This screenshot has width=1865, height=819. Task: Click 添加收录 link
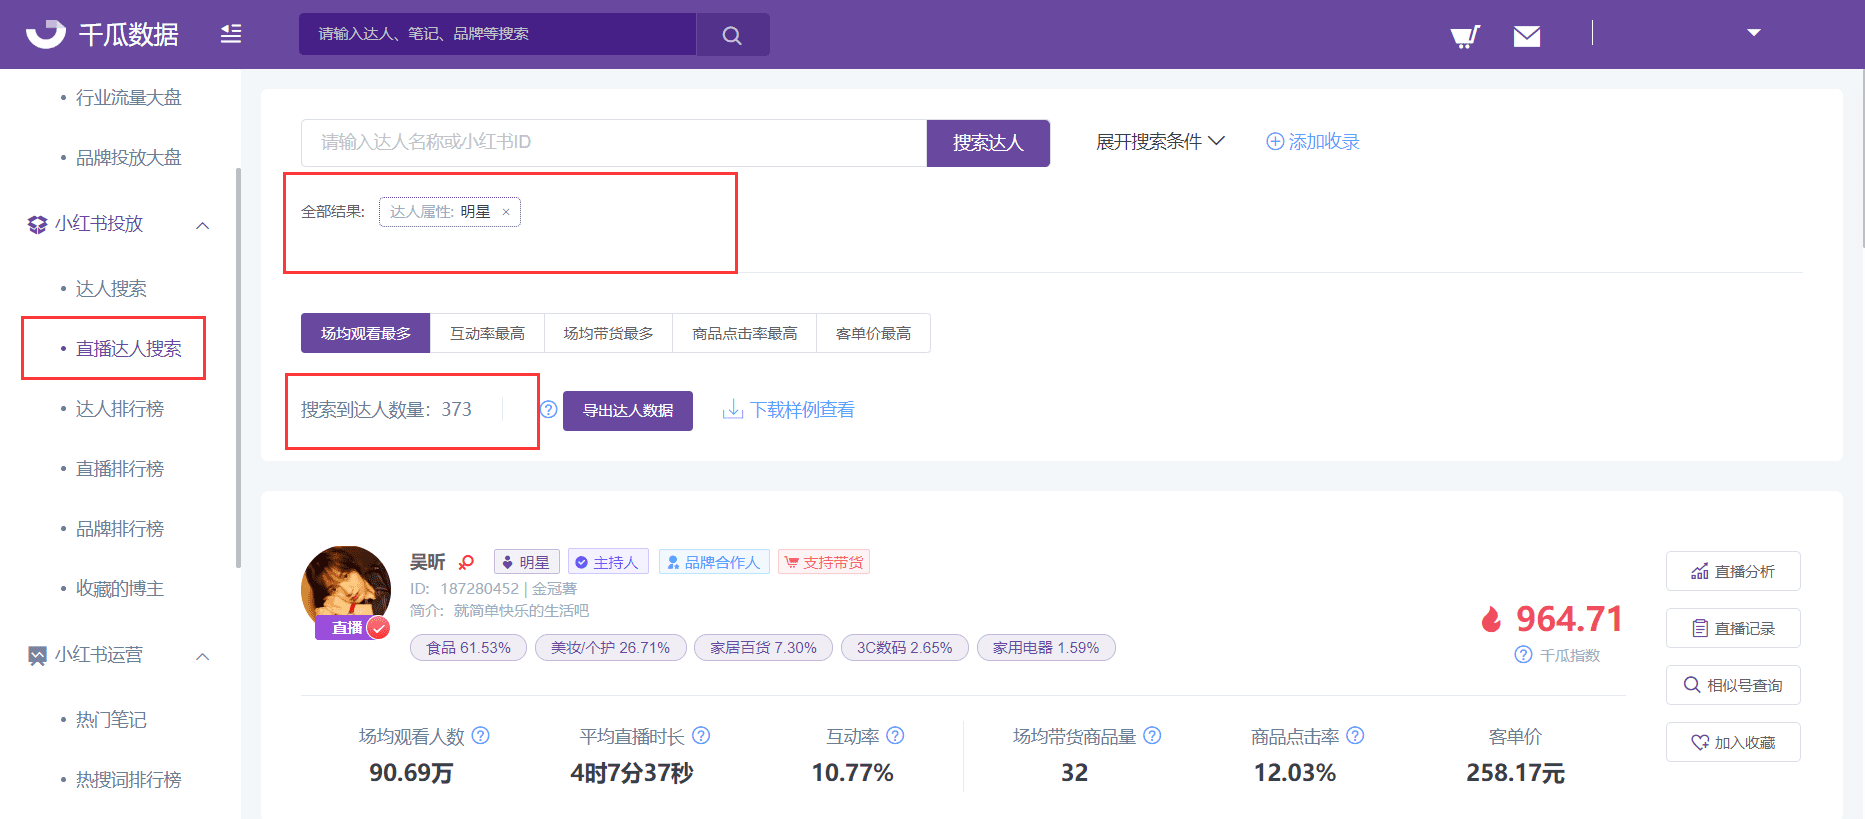pyautogui.click(x=1313, y=142)
